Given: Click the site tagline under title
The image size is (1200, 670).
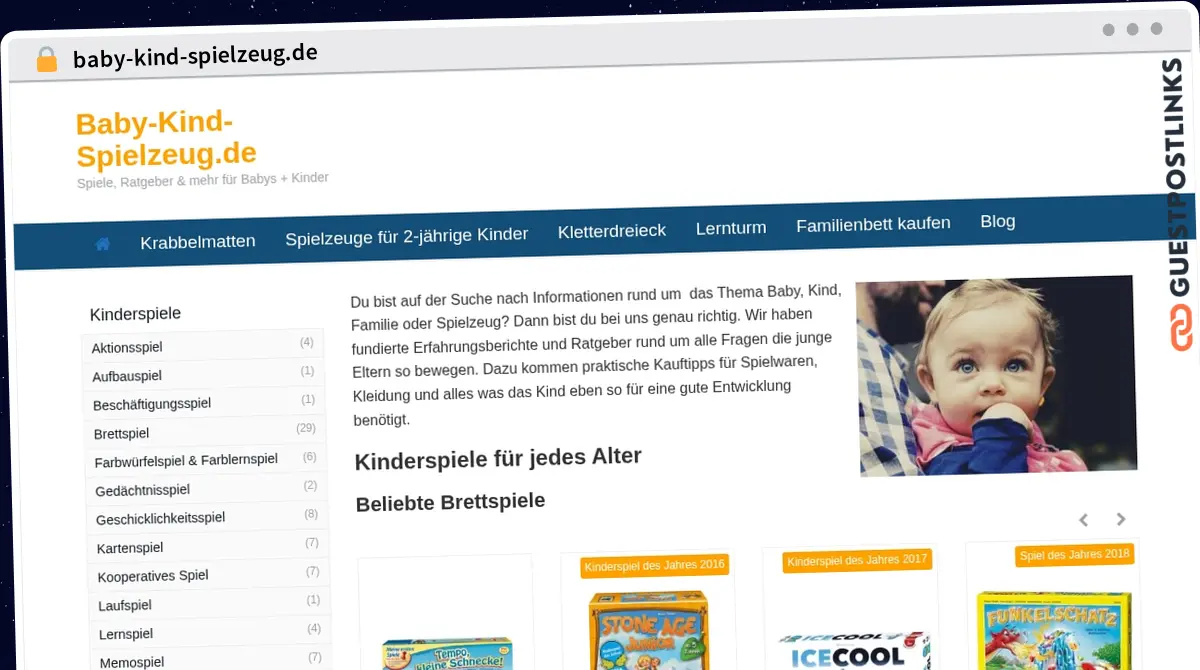Looking at the screenshot, I should 203,181.
